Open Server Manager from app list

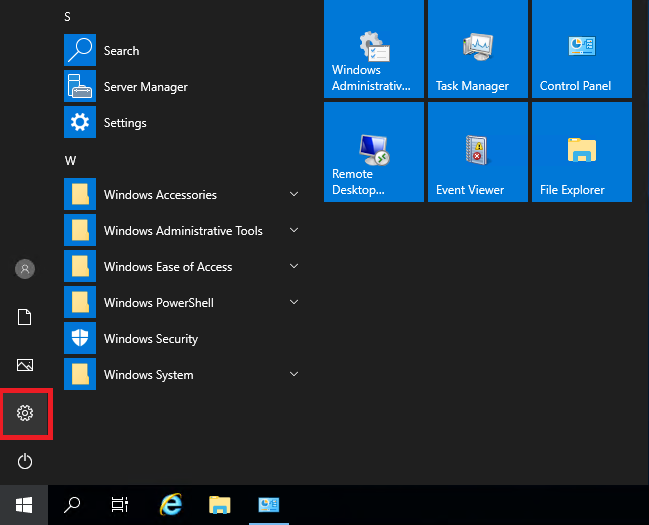[145, 87]
